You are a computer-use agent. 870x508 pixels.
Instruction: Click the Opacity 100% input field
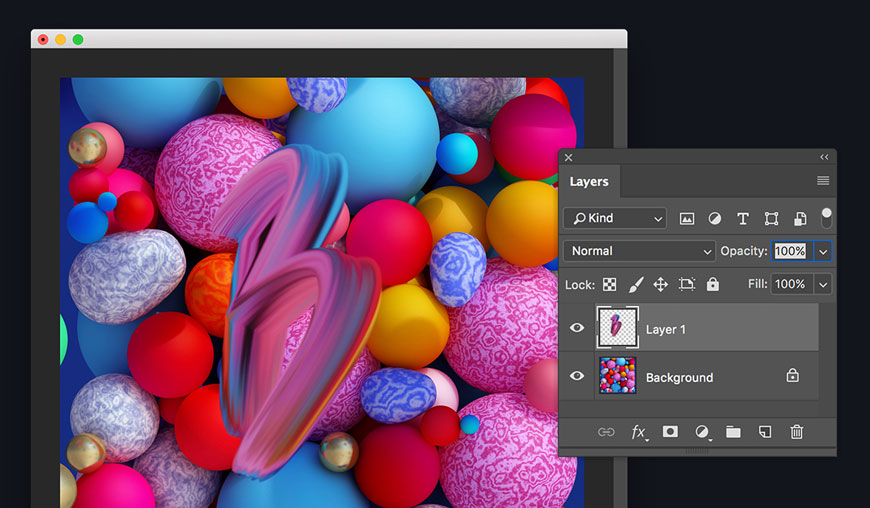791,251
